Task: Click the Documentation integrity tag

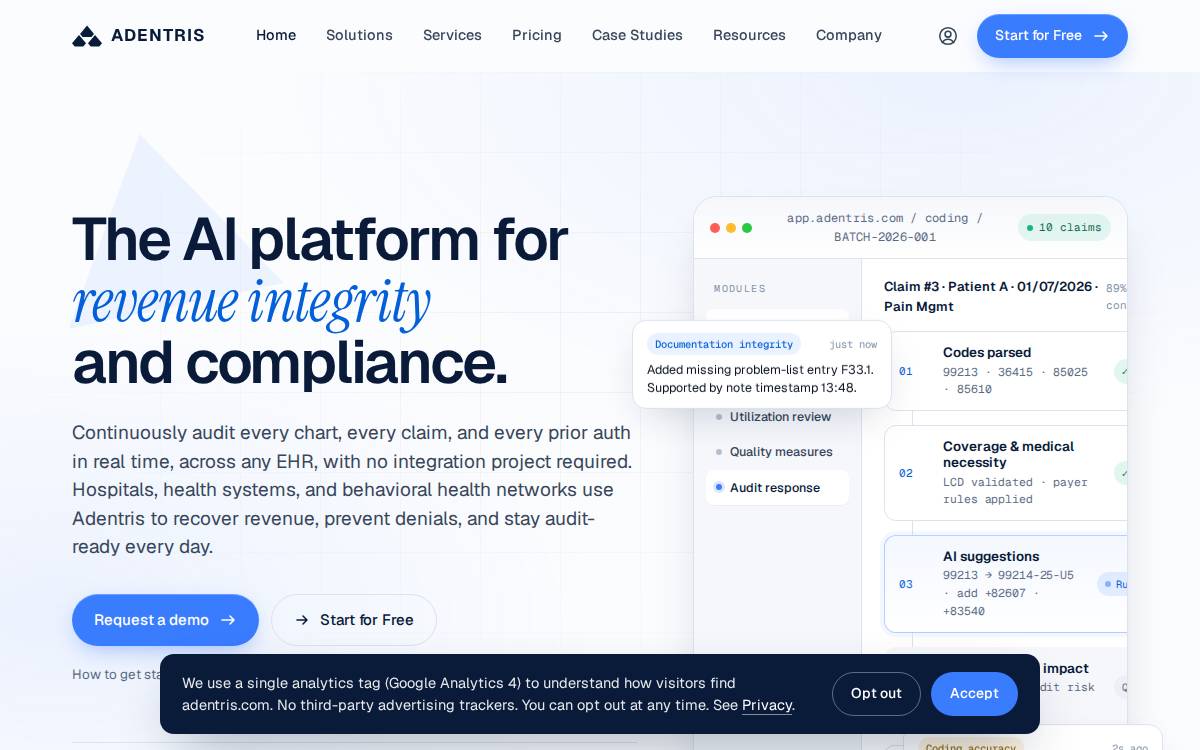Action: (x=724, y=345)
